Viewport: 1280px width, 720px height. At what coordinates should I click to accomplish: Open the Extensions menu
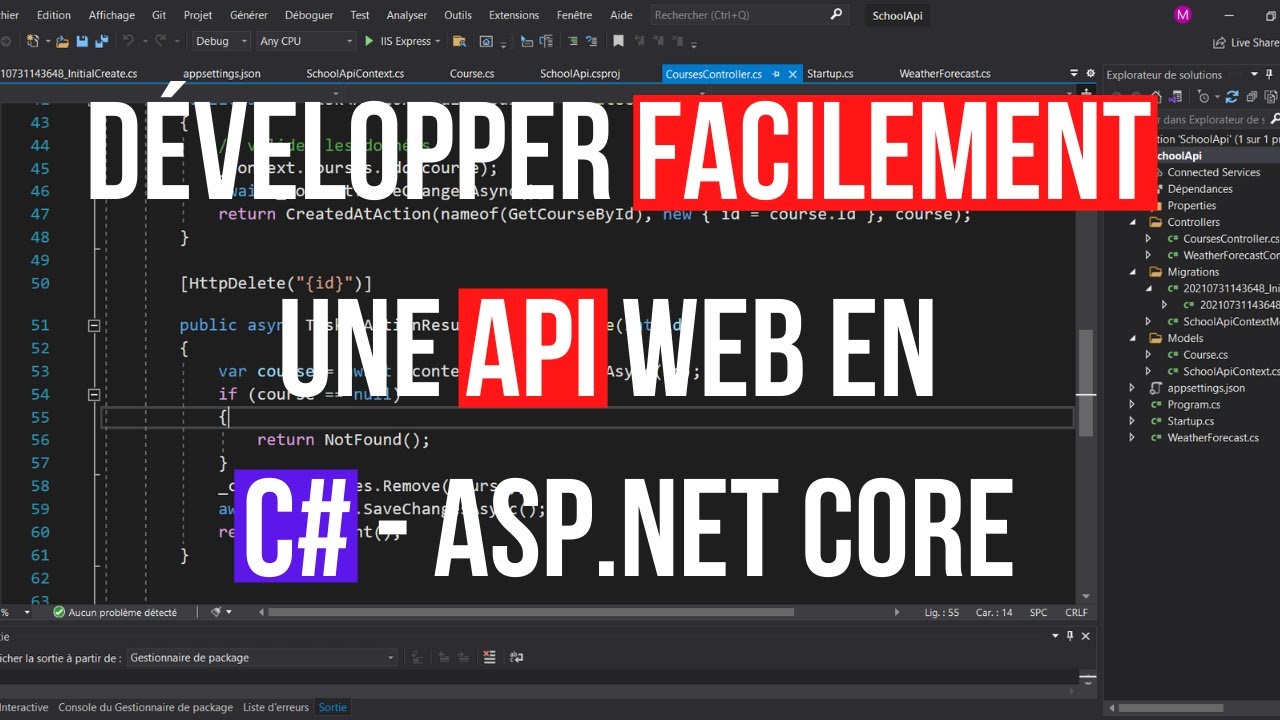click(514, 15)
